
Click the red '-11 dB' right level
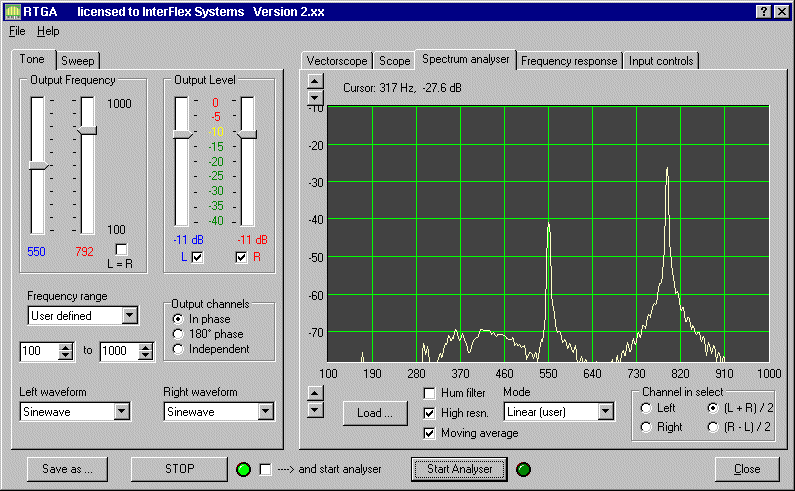[x=252, y=239]
